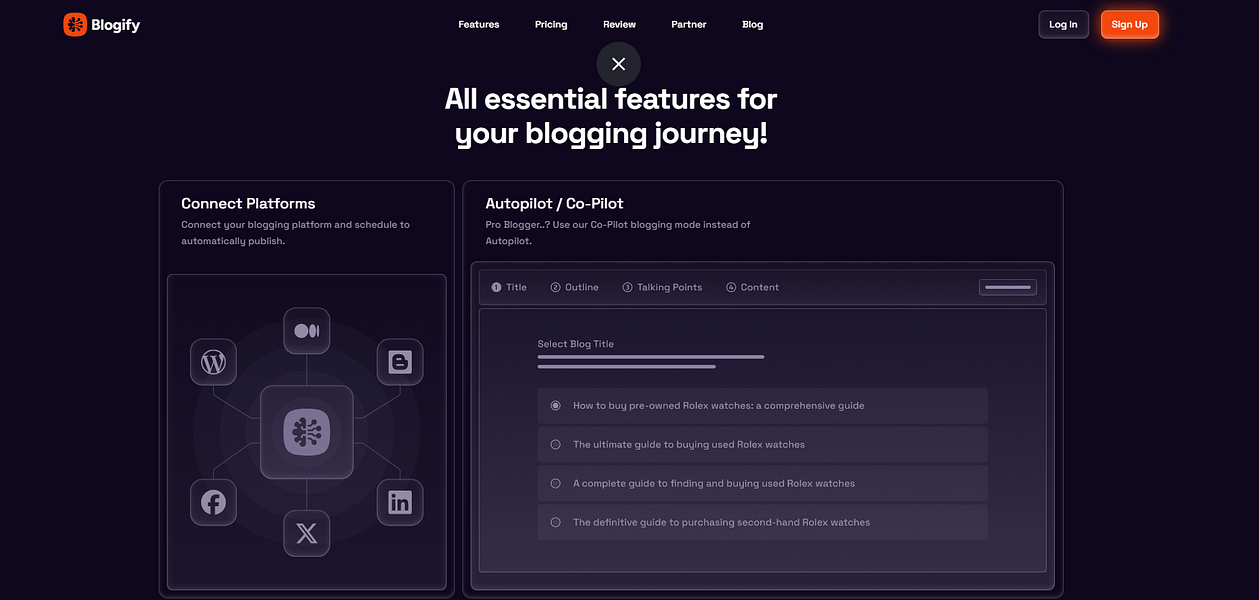Viewport: 1259px width, 600px height.
Task: Select the WordPress platform icon
Action: 213,362
